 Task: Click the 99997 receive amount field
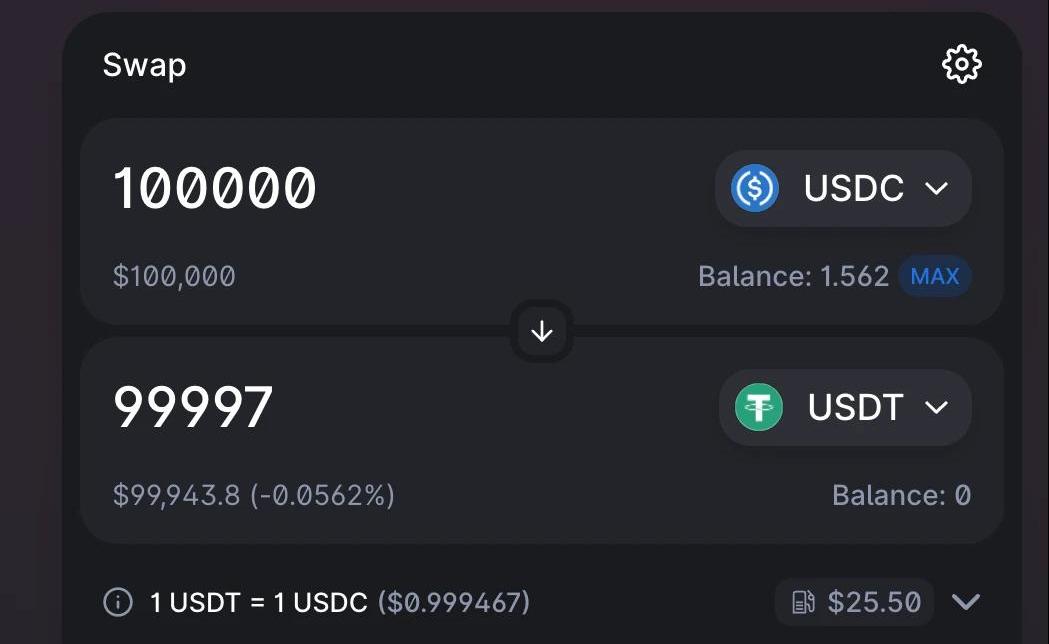193,407
